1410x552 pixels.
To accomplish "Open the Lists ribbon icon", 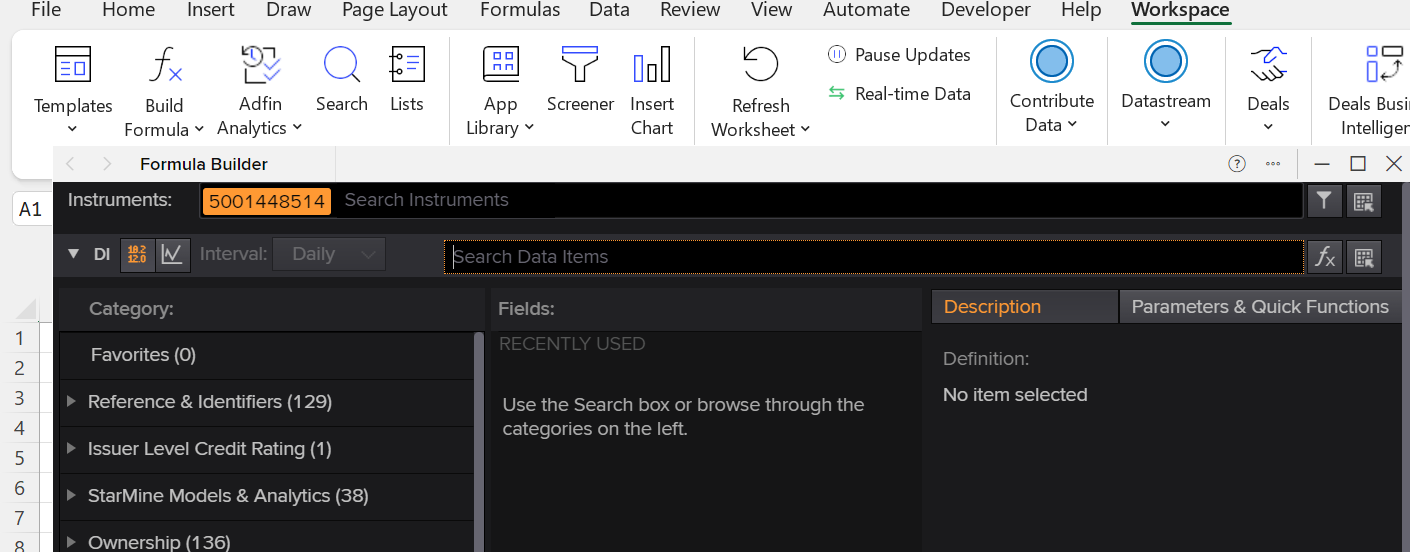I will [407, 65].
